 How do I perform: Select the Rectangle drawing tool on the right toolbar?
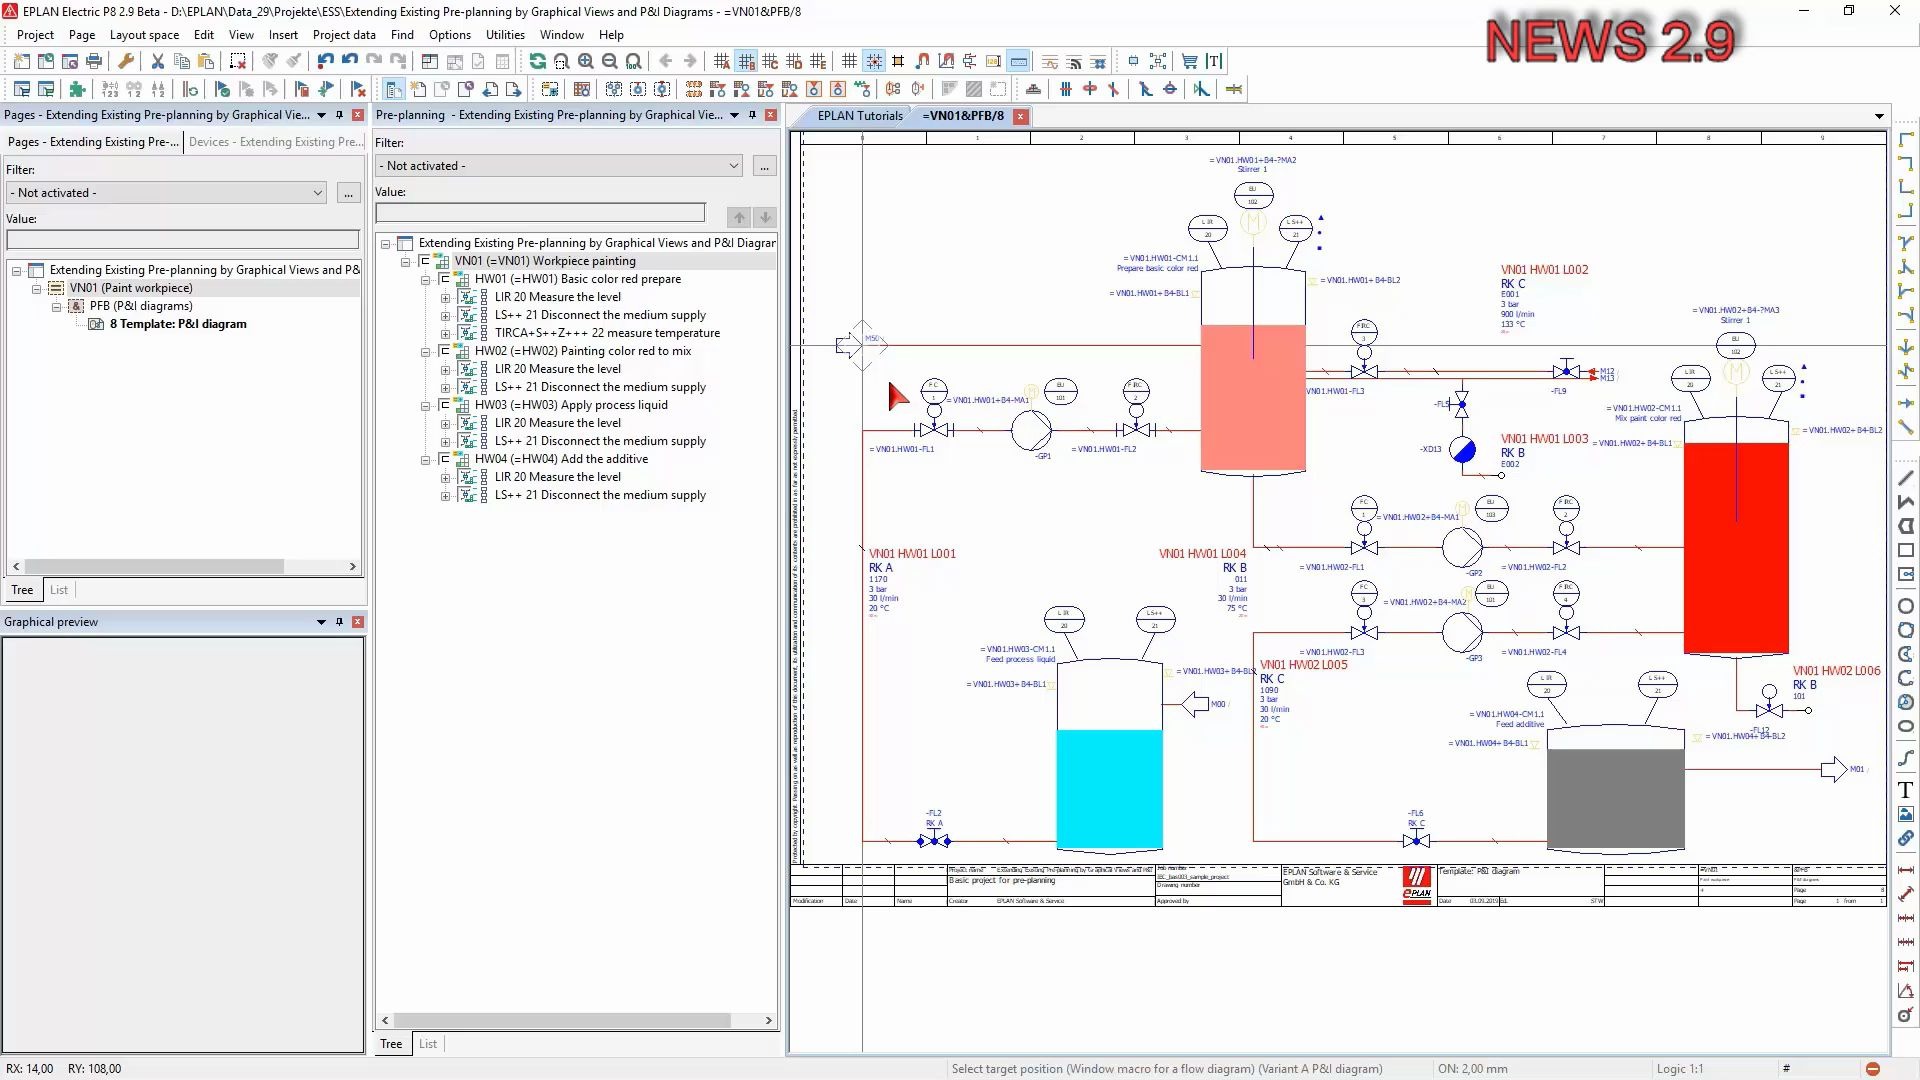click(1906, 550)
